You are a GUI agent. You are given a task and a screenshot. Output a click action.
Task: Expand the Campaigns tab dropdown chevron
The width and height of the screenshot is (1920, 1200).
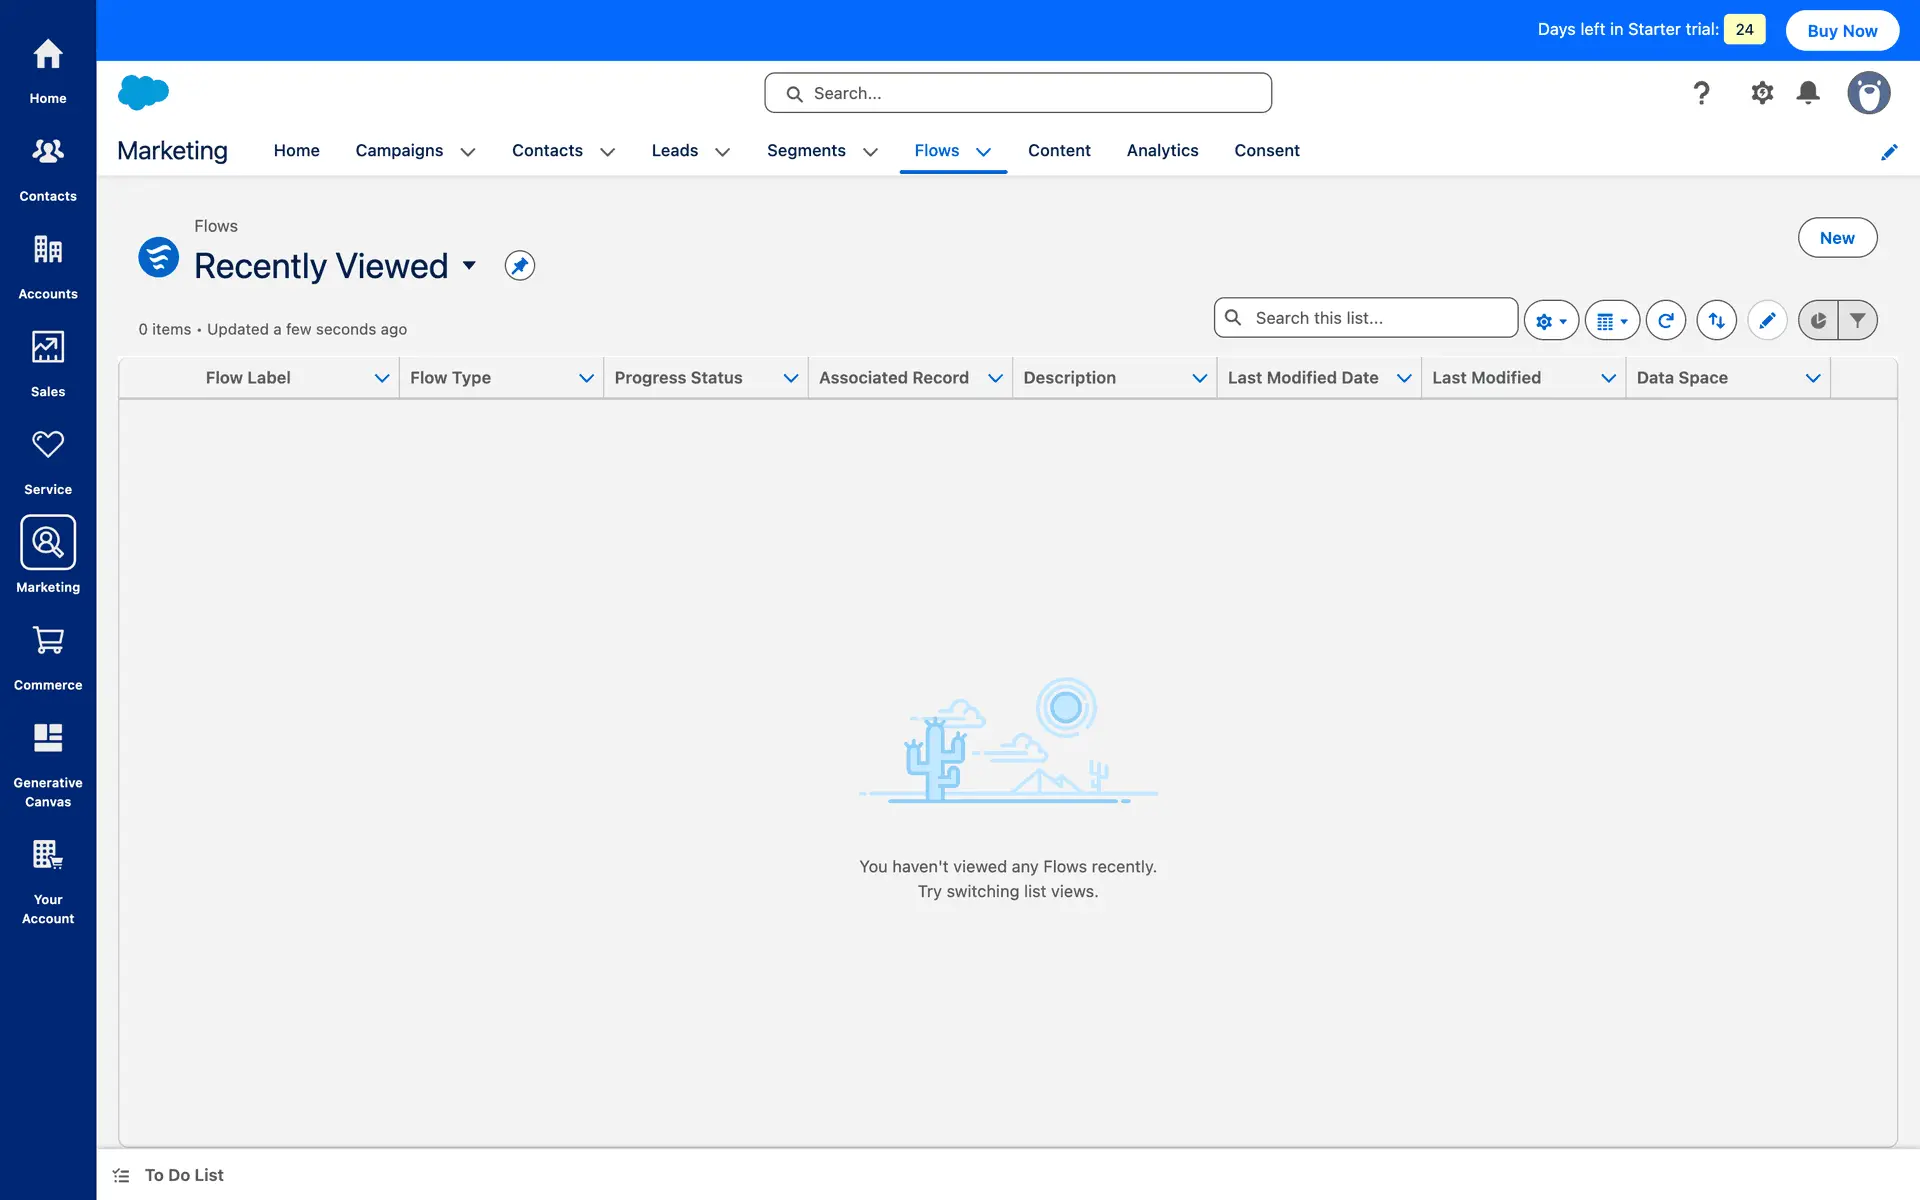(x=467, y=152)
